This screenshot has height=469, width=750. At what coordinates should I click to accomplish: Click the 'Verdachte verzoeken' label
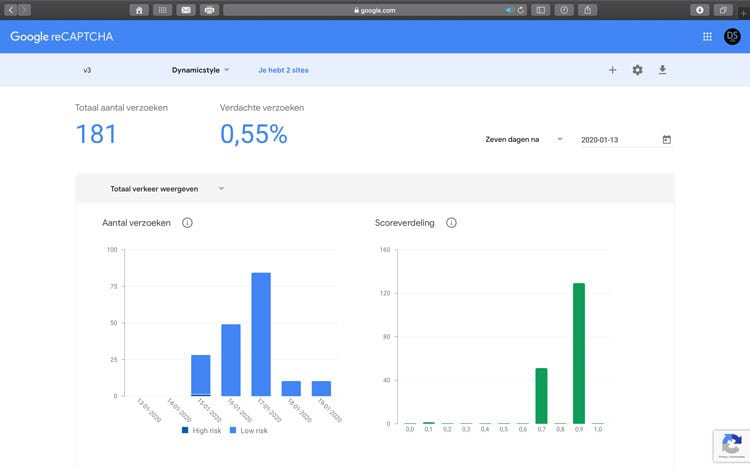[262, 108]
